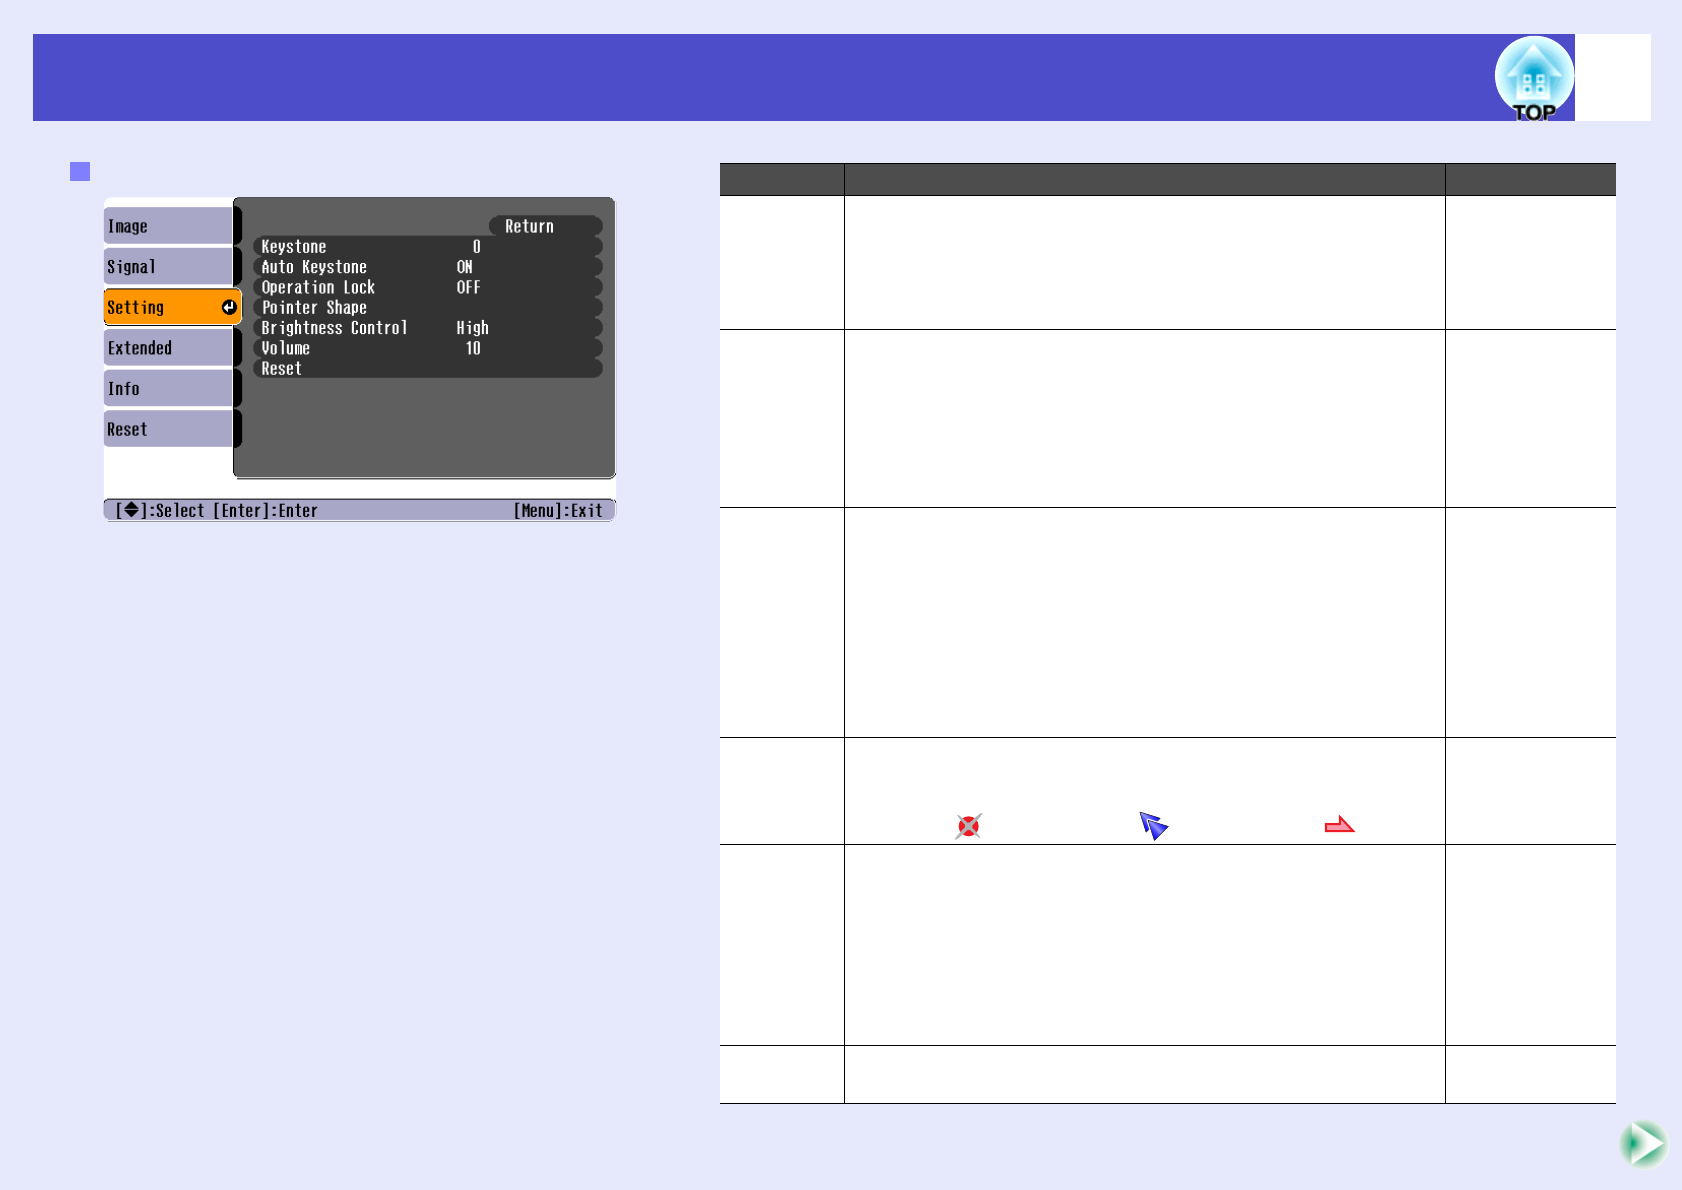The width and height of the screenshot is (1682, 1190).
Task: Select the red crosshair pointer shape icon
Action: click(x=968, y=826)
